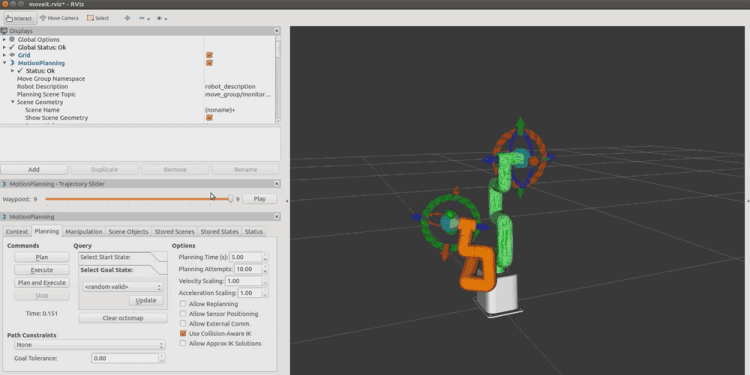This screenshot has width=750, height=375.
Task: Open the Path Constraints None dropdown
Action: [89, 345]
